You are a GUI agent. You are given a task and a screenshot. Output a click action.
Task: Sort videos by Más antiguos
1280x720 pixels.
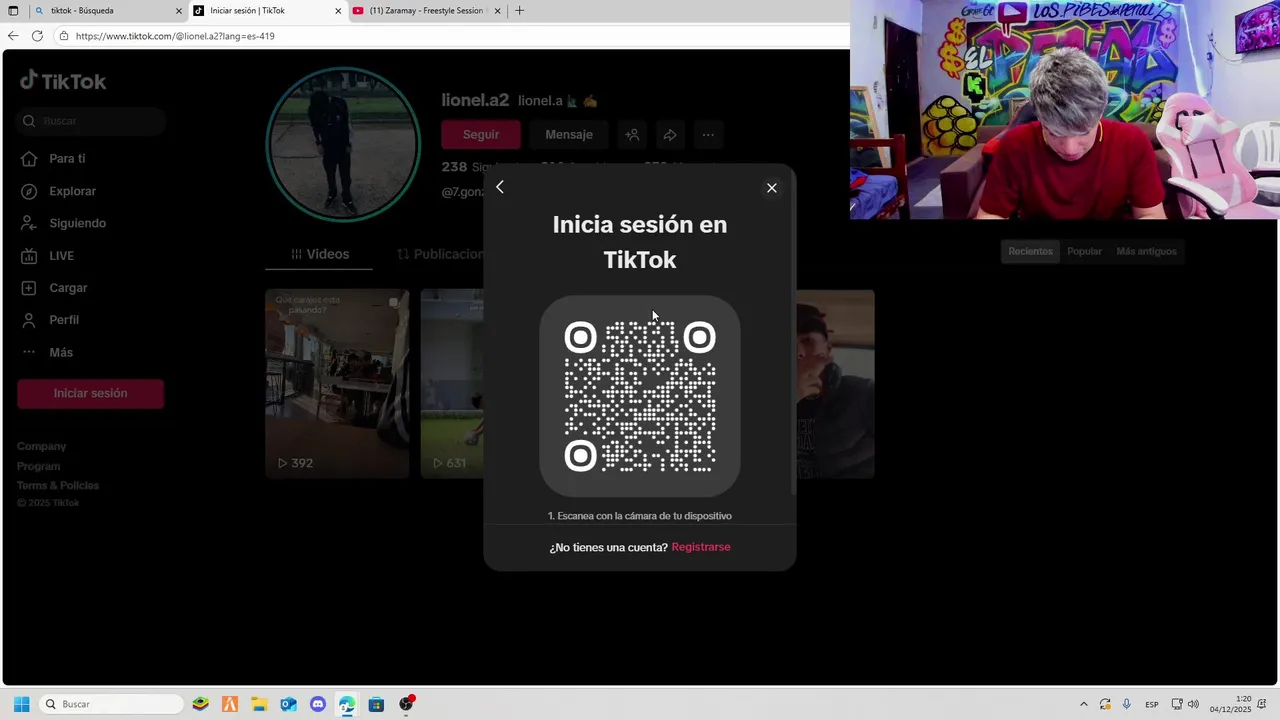point(1146,251)
